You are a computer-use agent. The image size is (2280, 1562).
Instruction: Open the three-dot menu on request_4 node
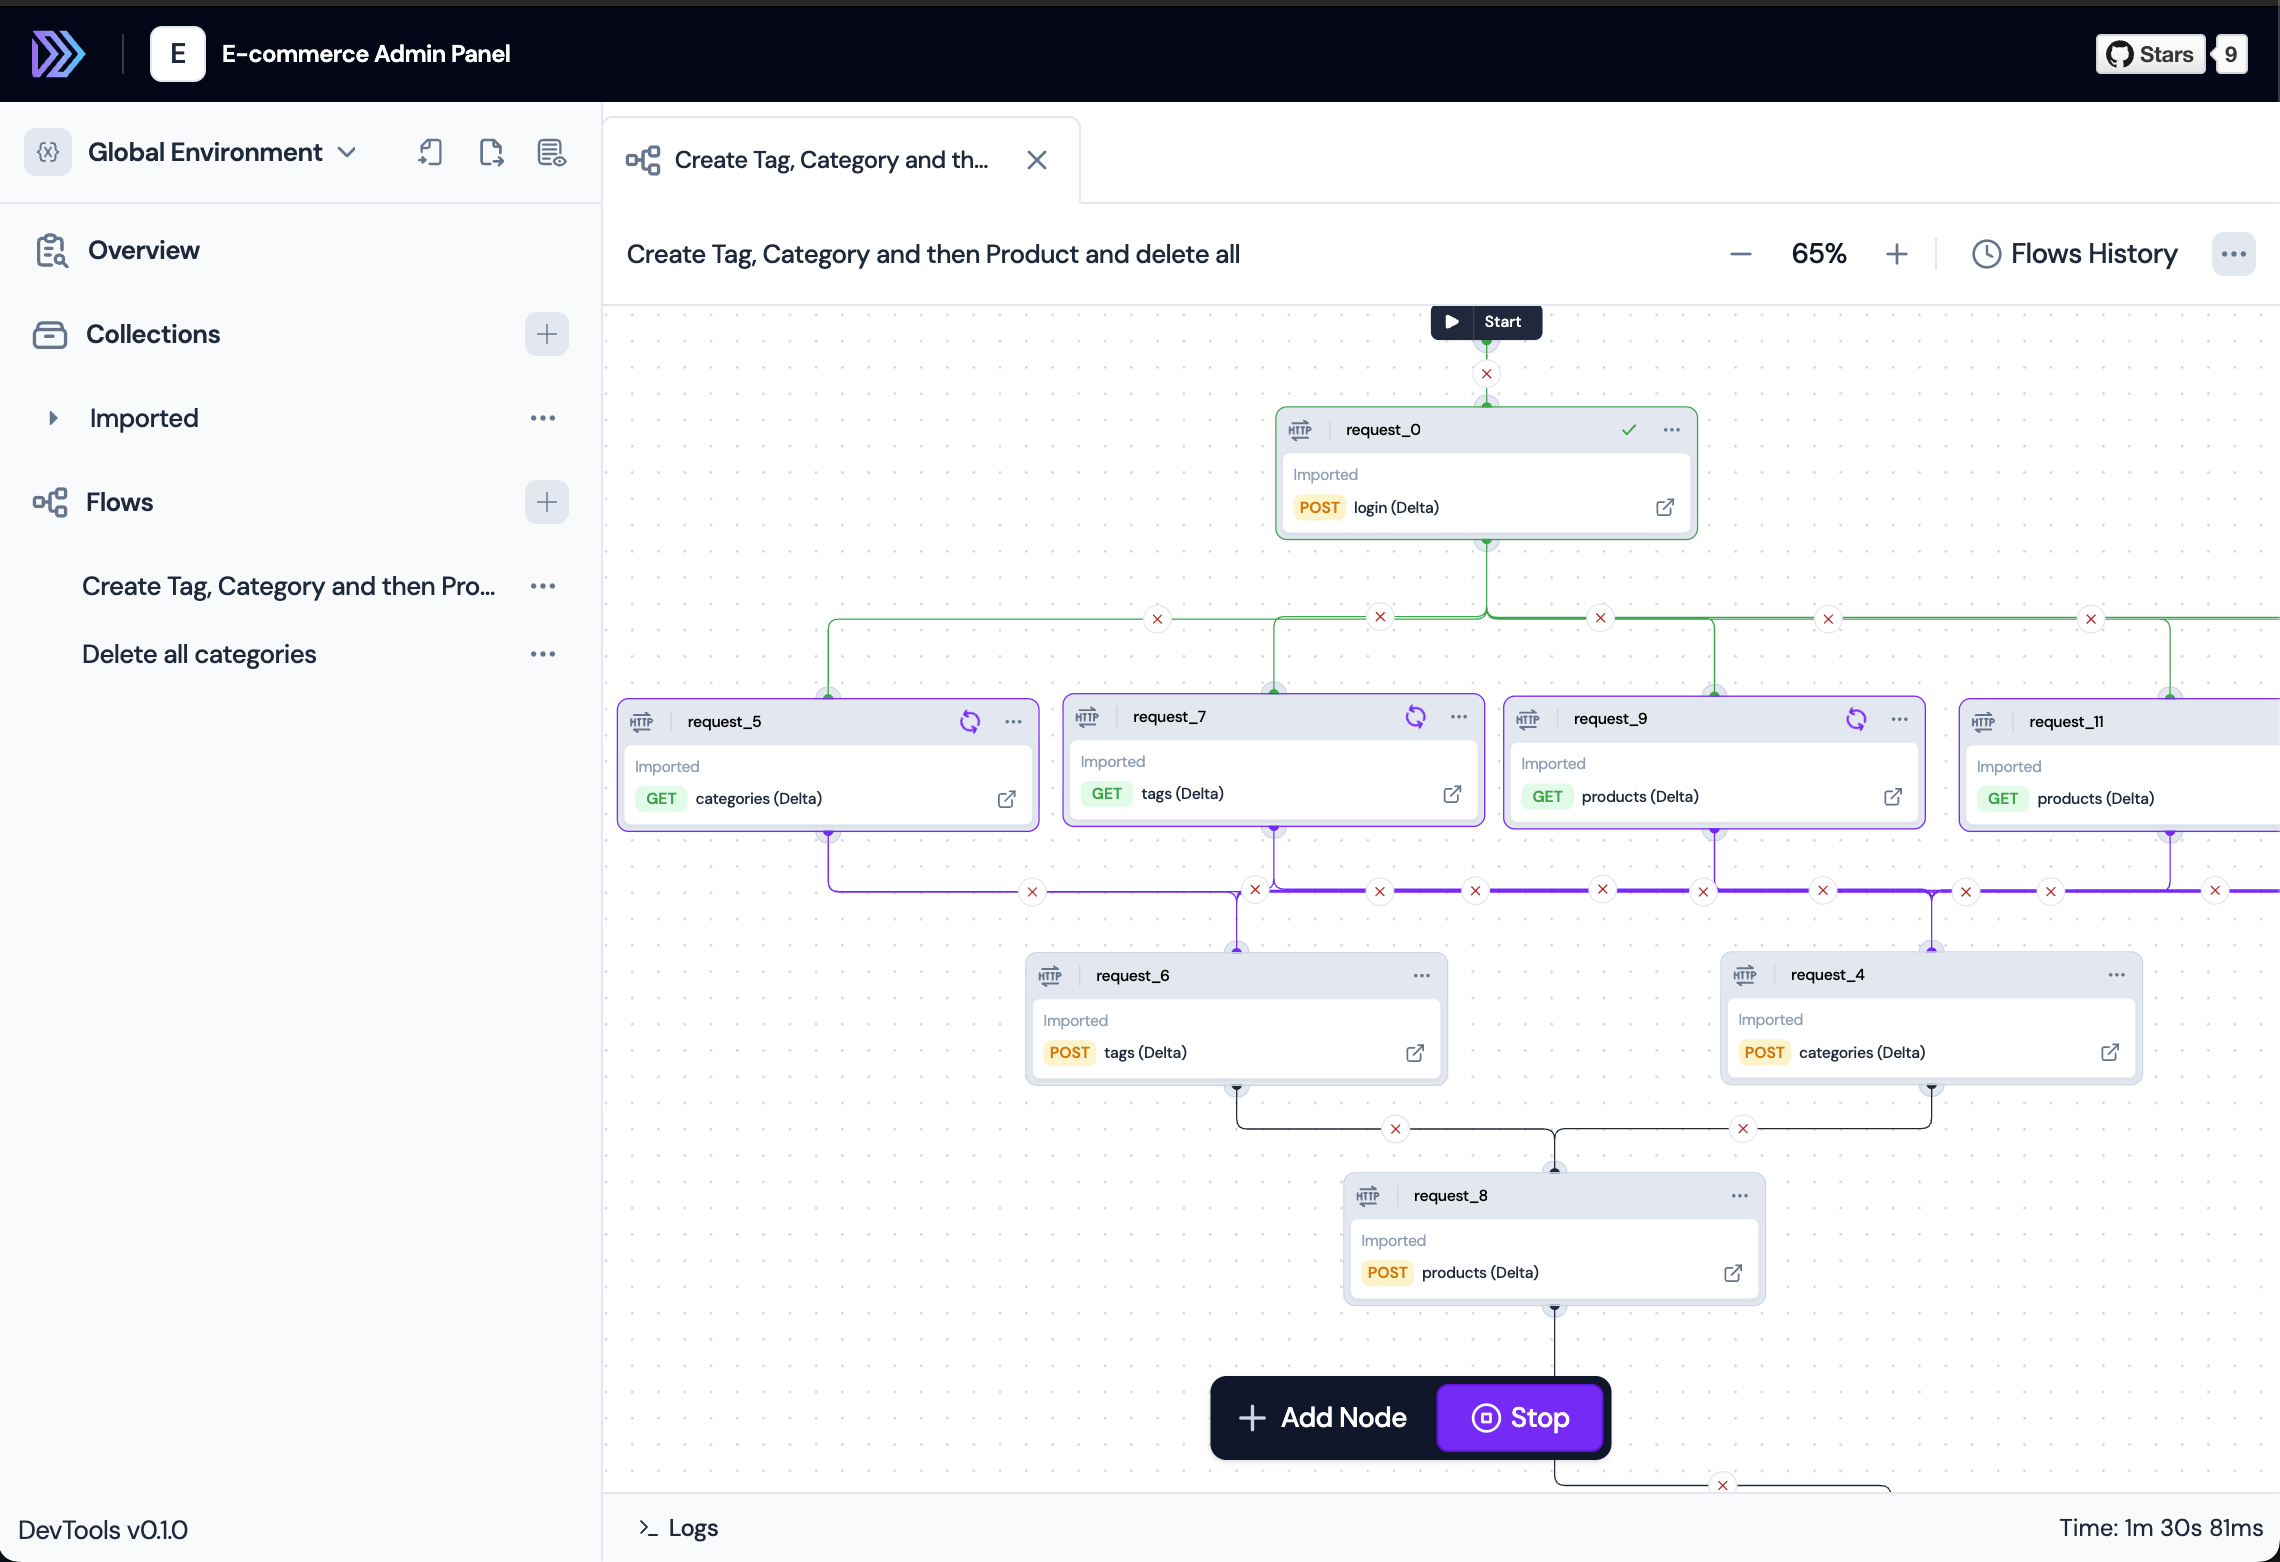point(2116,975)
